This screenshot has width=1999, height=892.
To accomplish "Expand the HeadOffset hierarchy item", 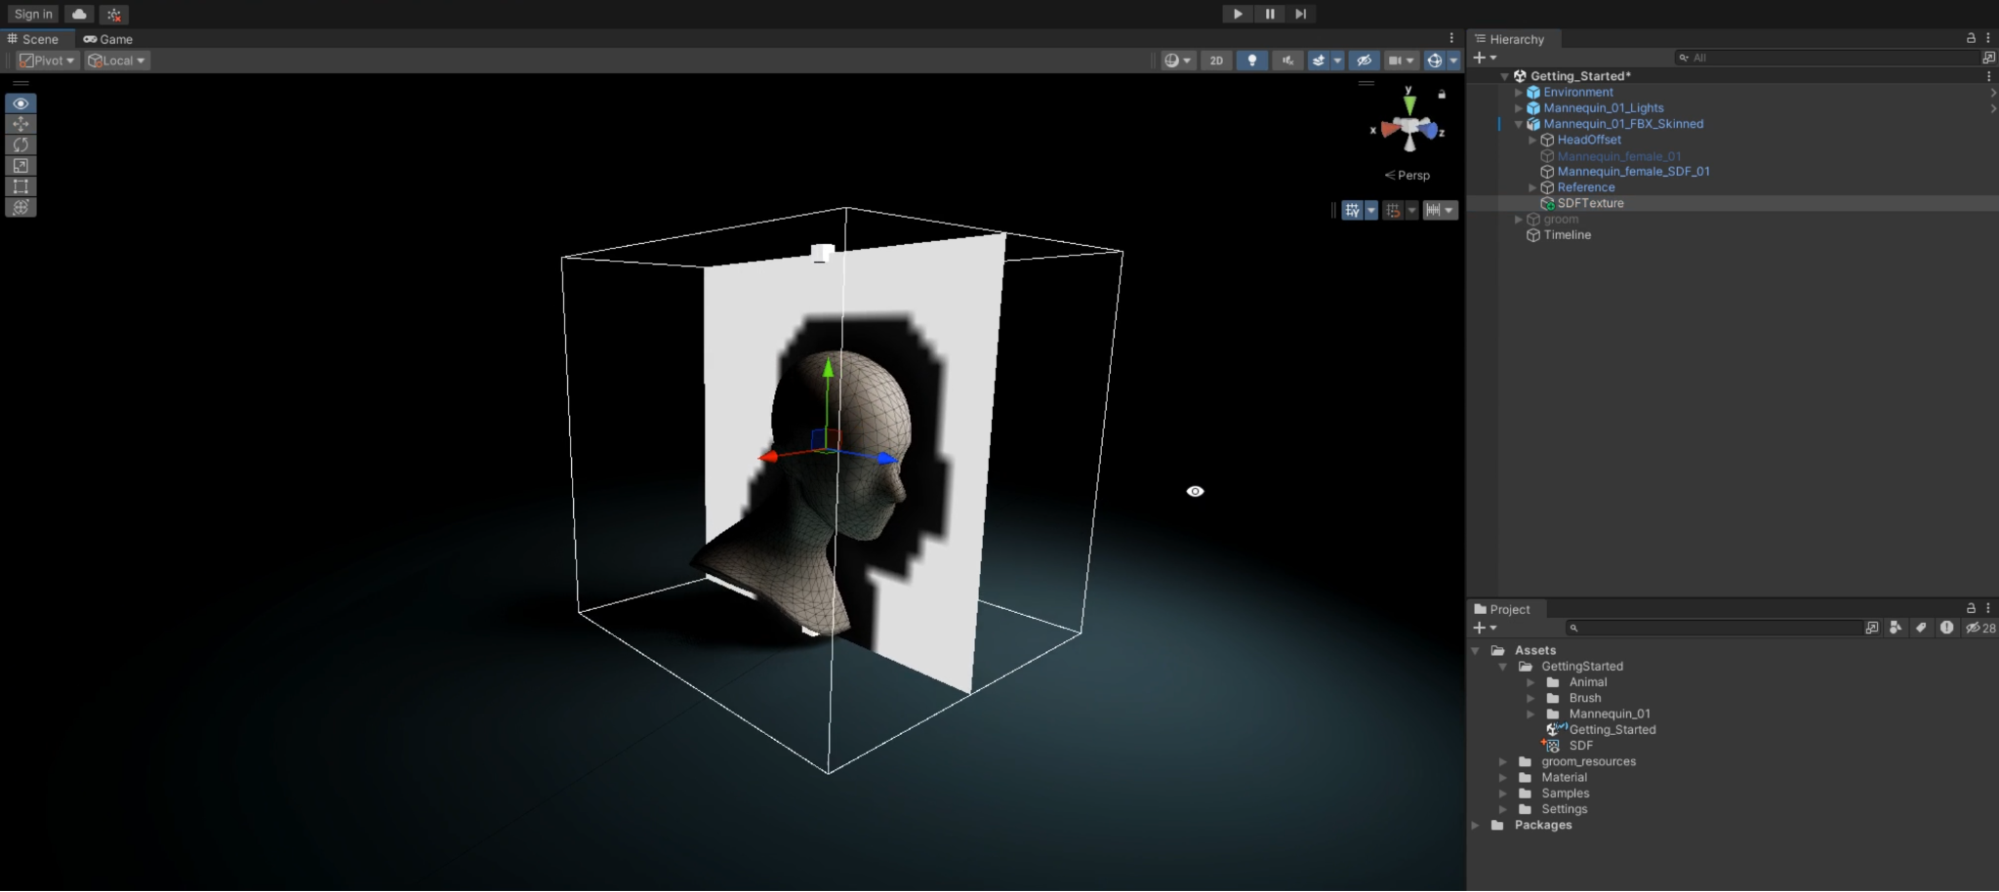I will tap(1532, 140).
